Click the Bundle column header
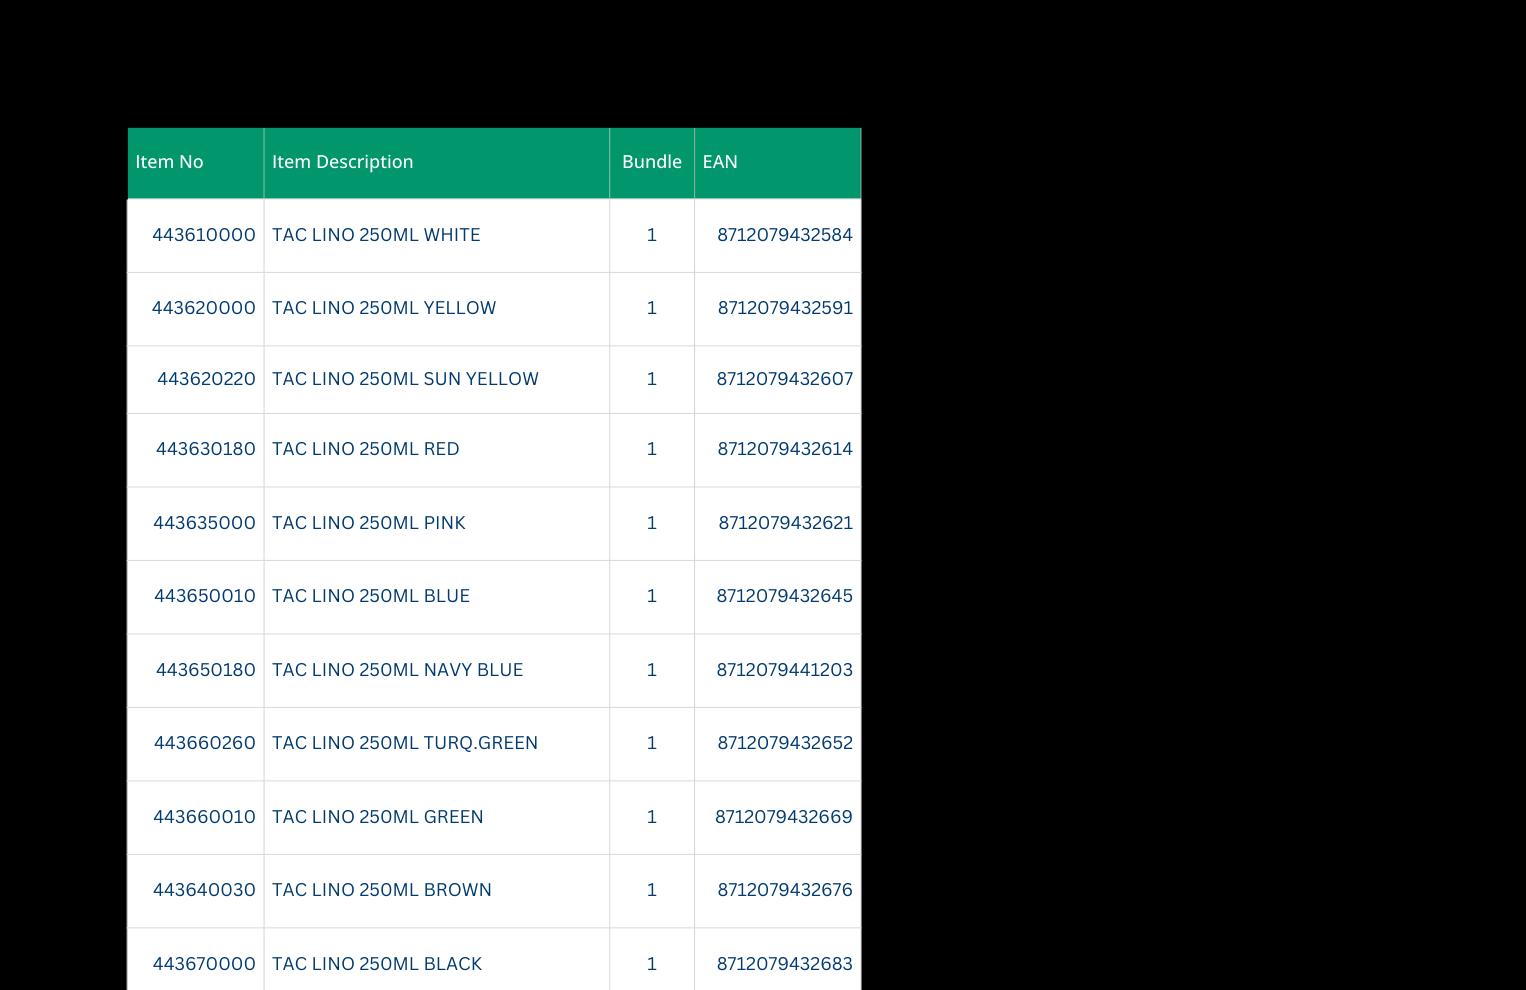The width and height of the screenshot is (1526, 990). [652, 162]
